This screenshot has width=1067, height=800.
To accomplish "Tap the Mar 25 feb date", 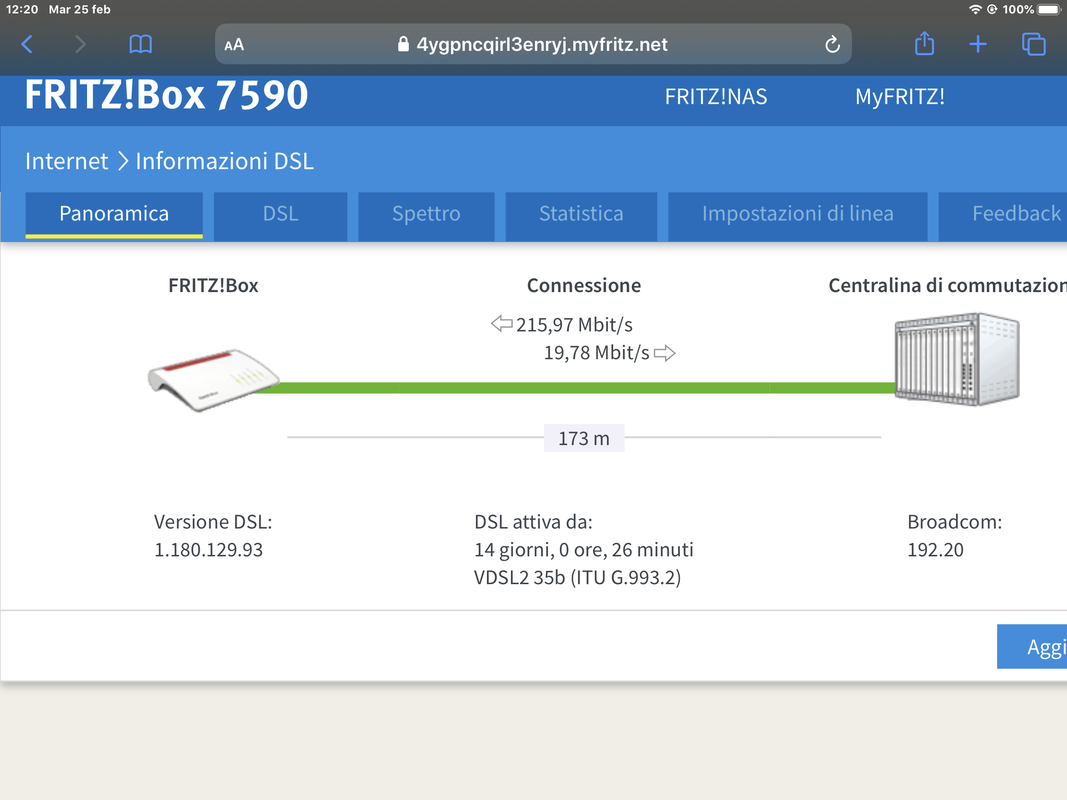I will click(x=80, y=10).
